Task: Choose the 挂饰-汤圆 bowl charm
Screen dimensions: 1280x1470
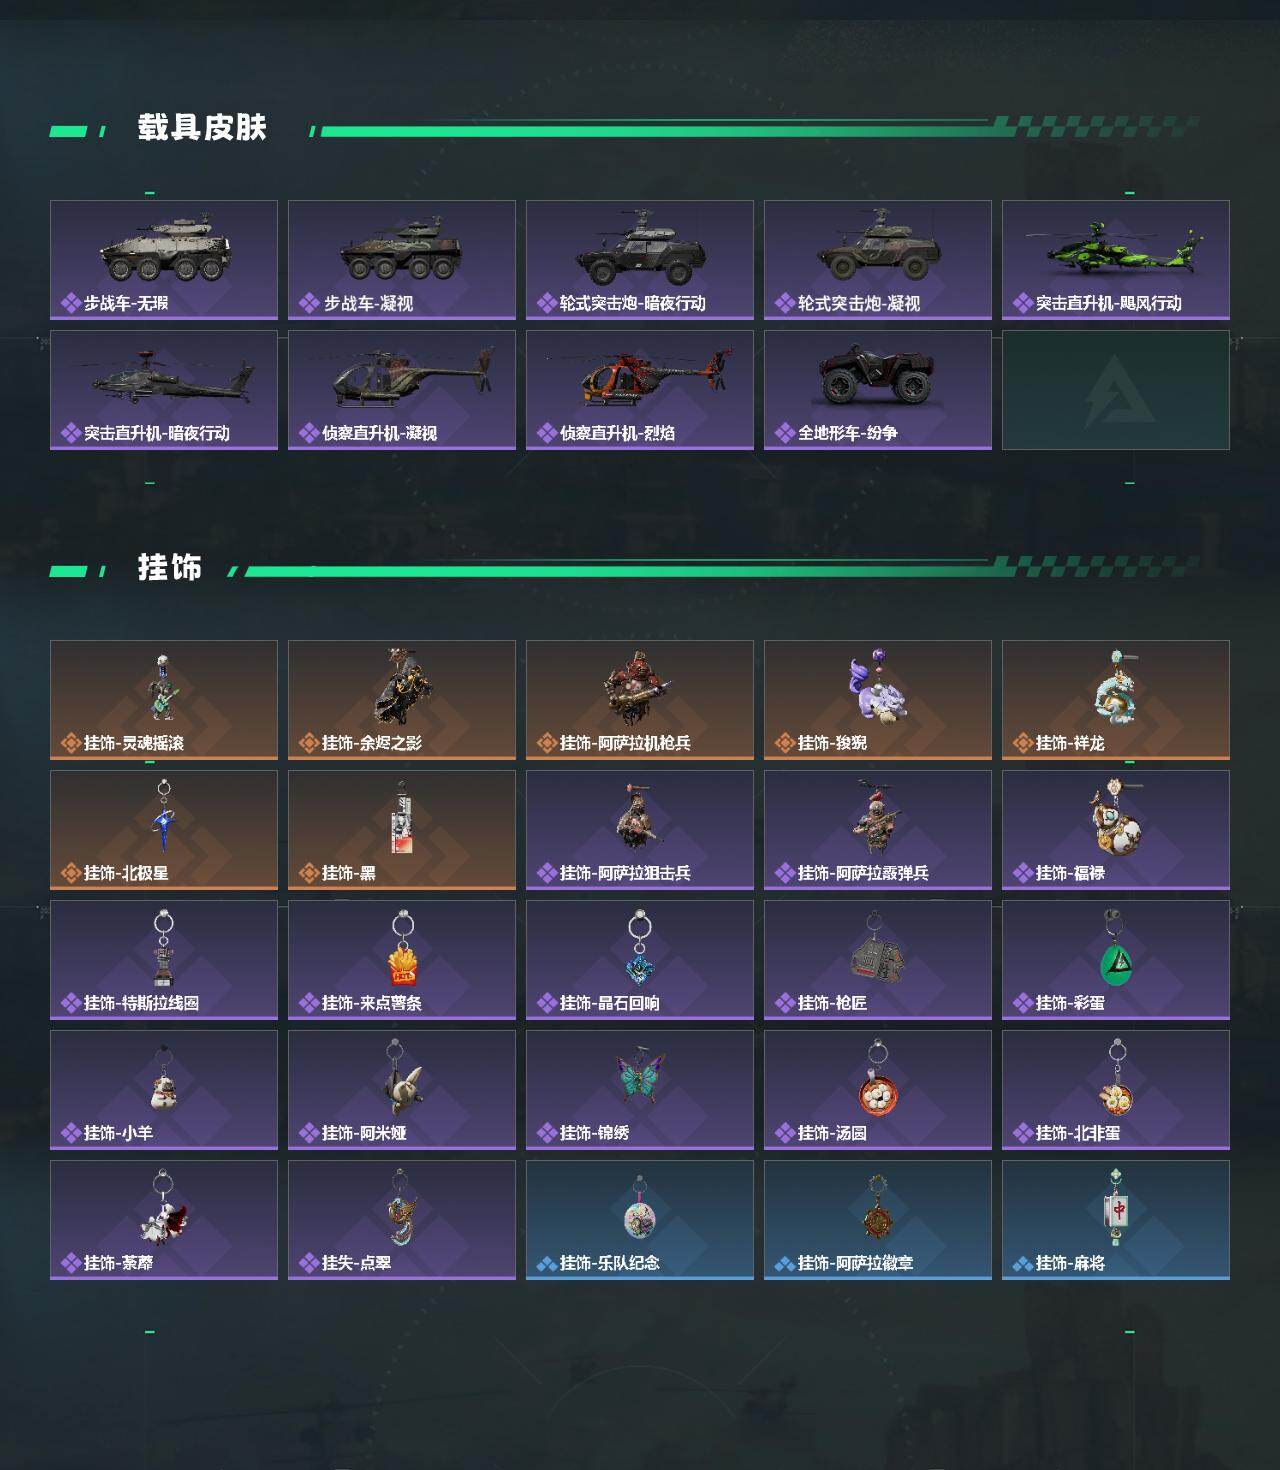Action: 878,1090
